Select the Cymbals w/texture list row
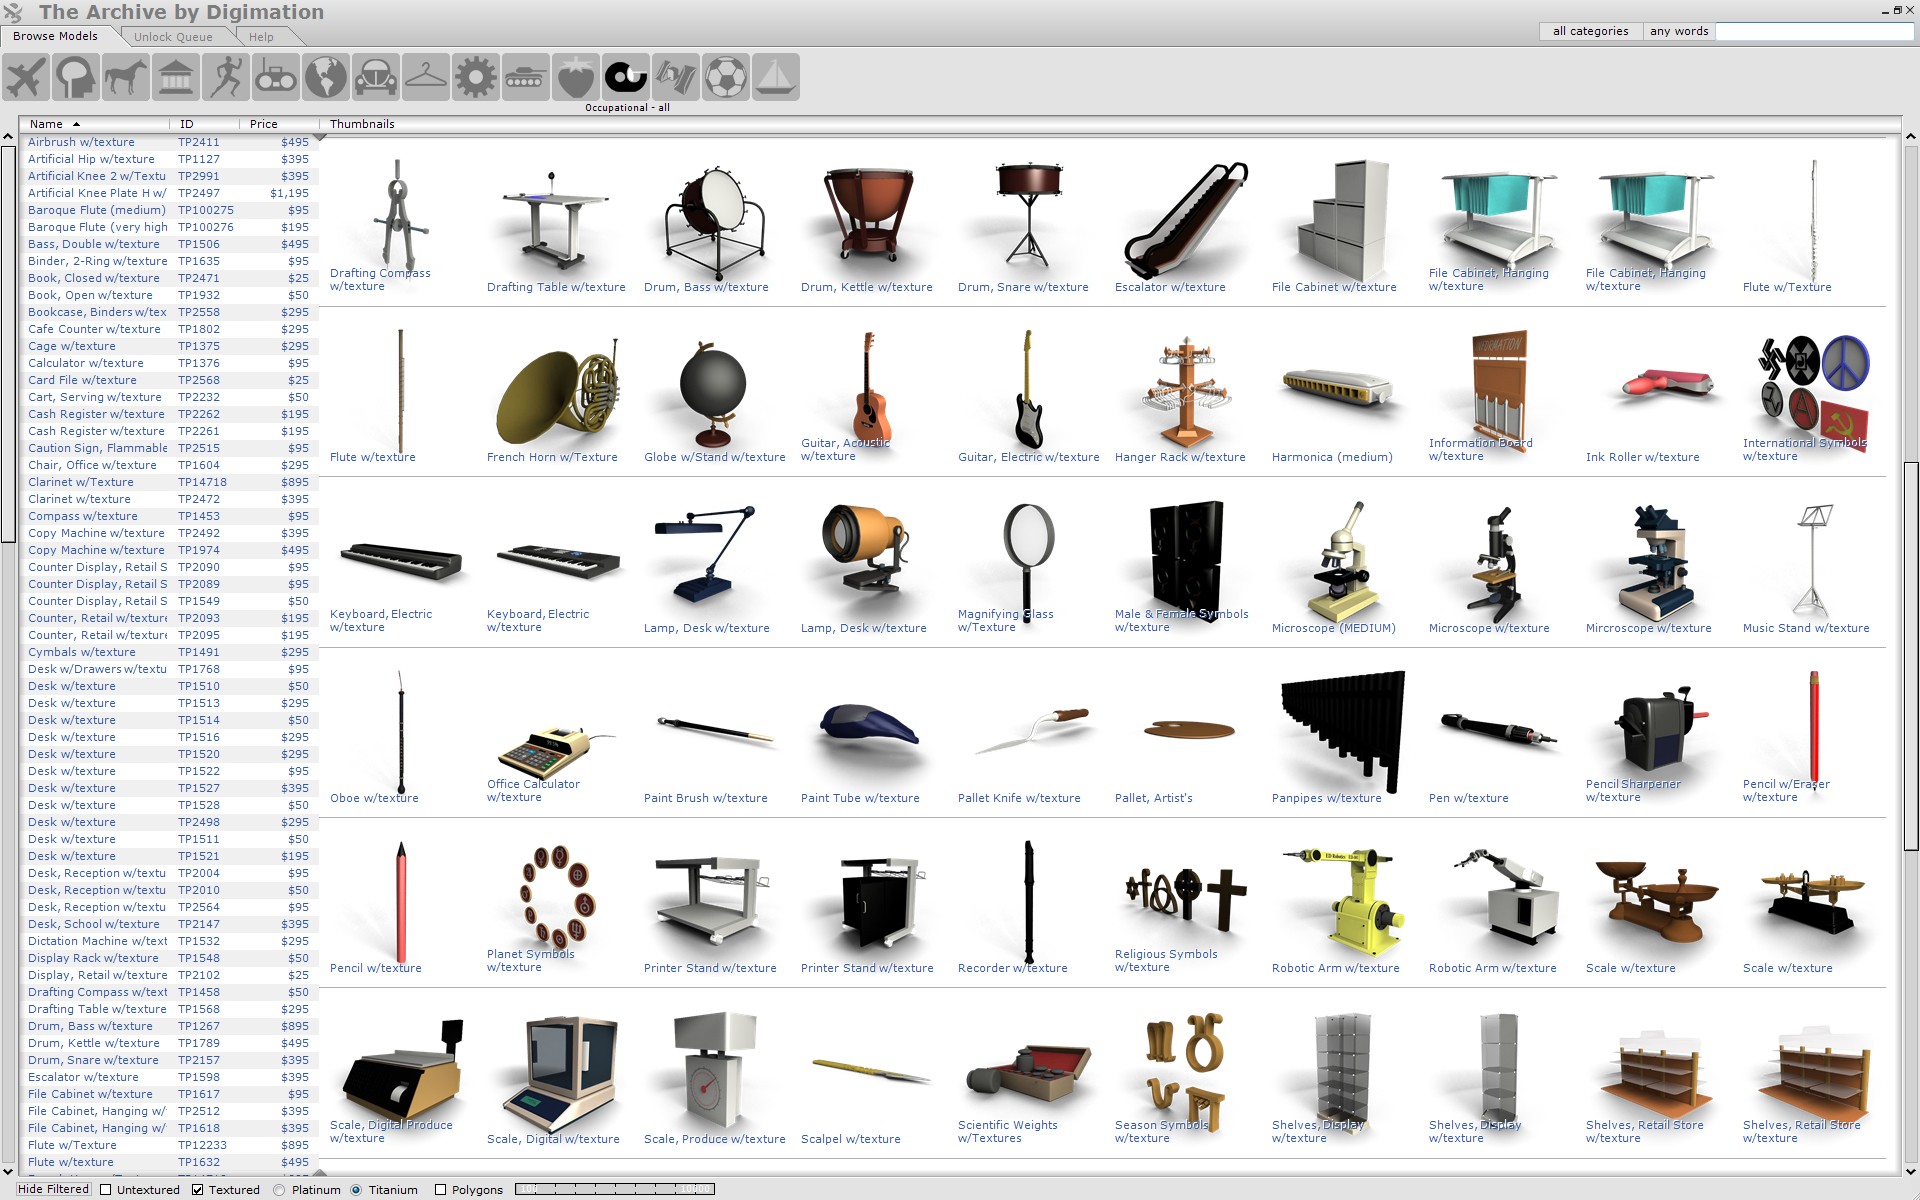1920x1200 pixels. click(x=168, y=652)
